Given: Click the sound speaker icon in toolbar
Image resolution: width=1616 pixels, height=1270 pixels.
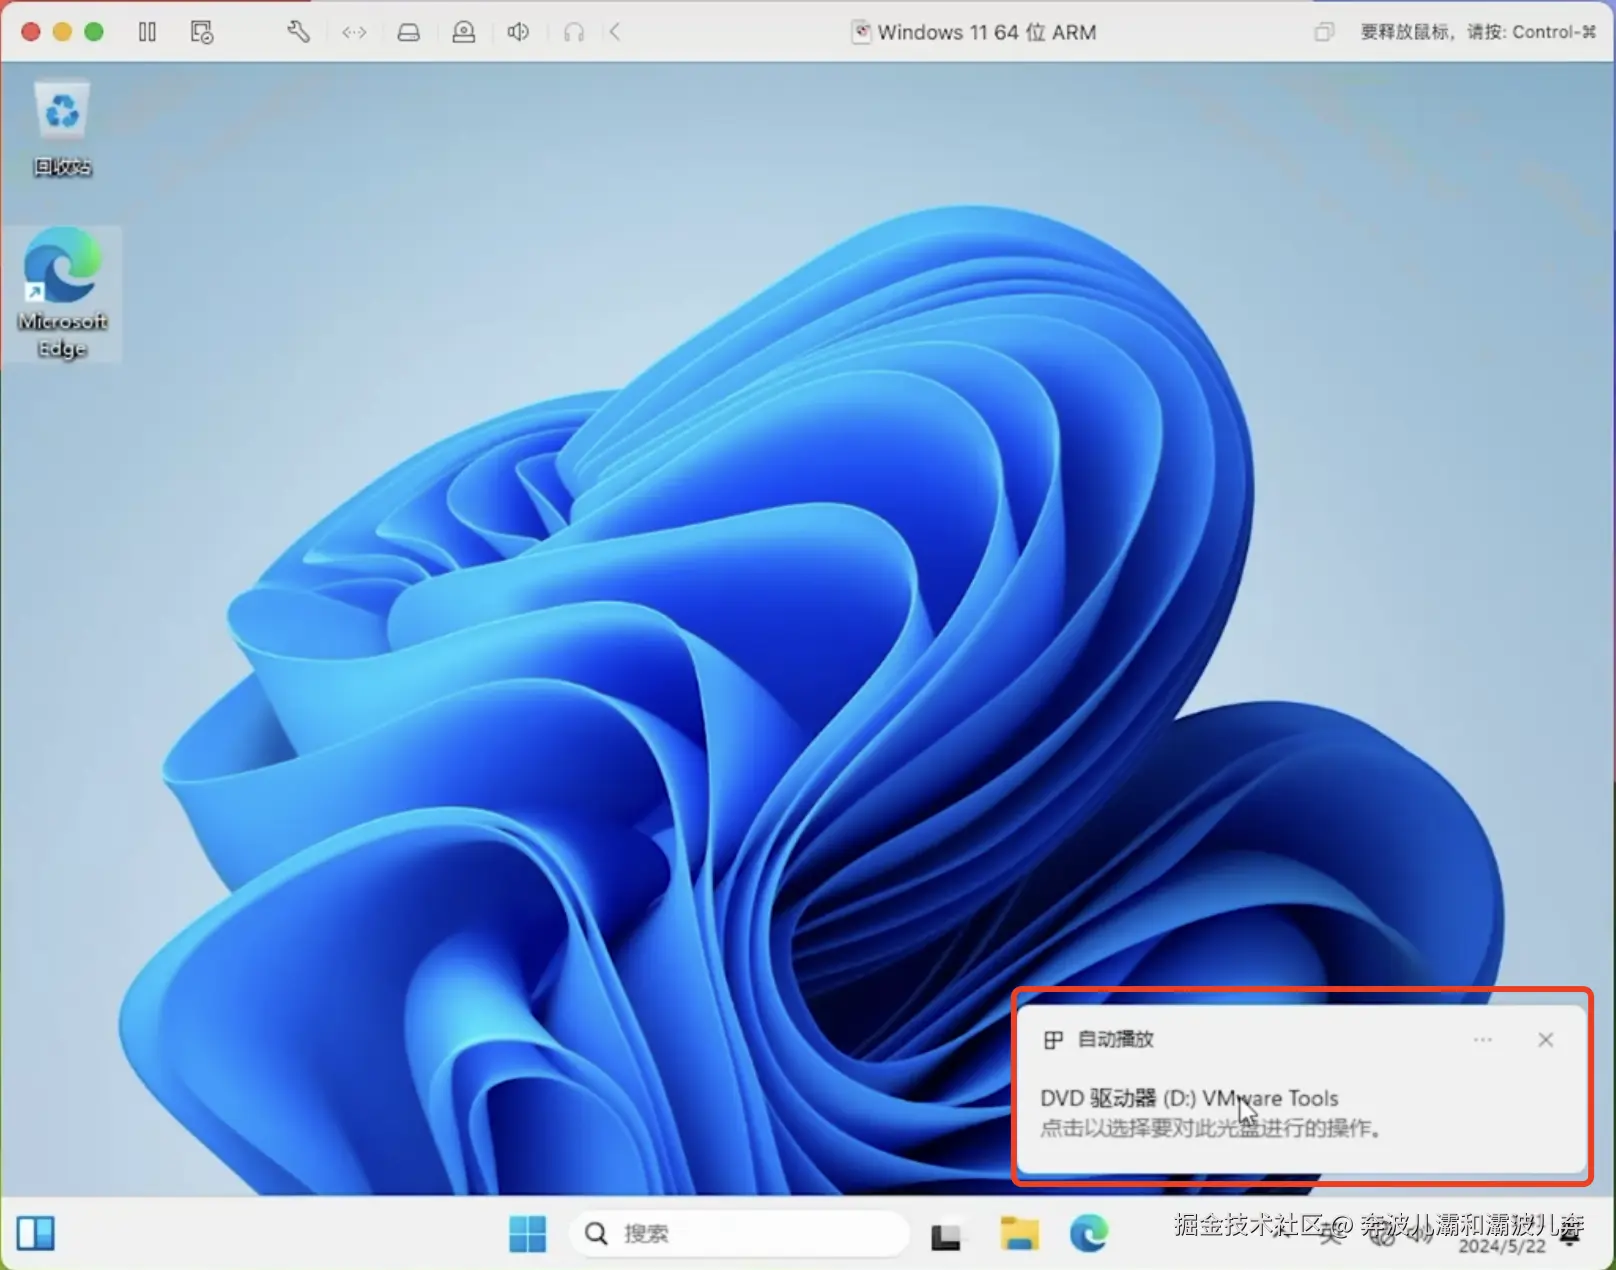Looking at the screenshot, I should tap(518, 32).
